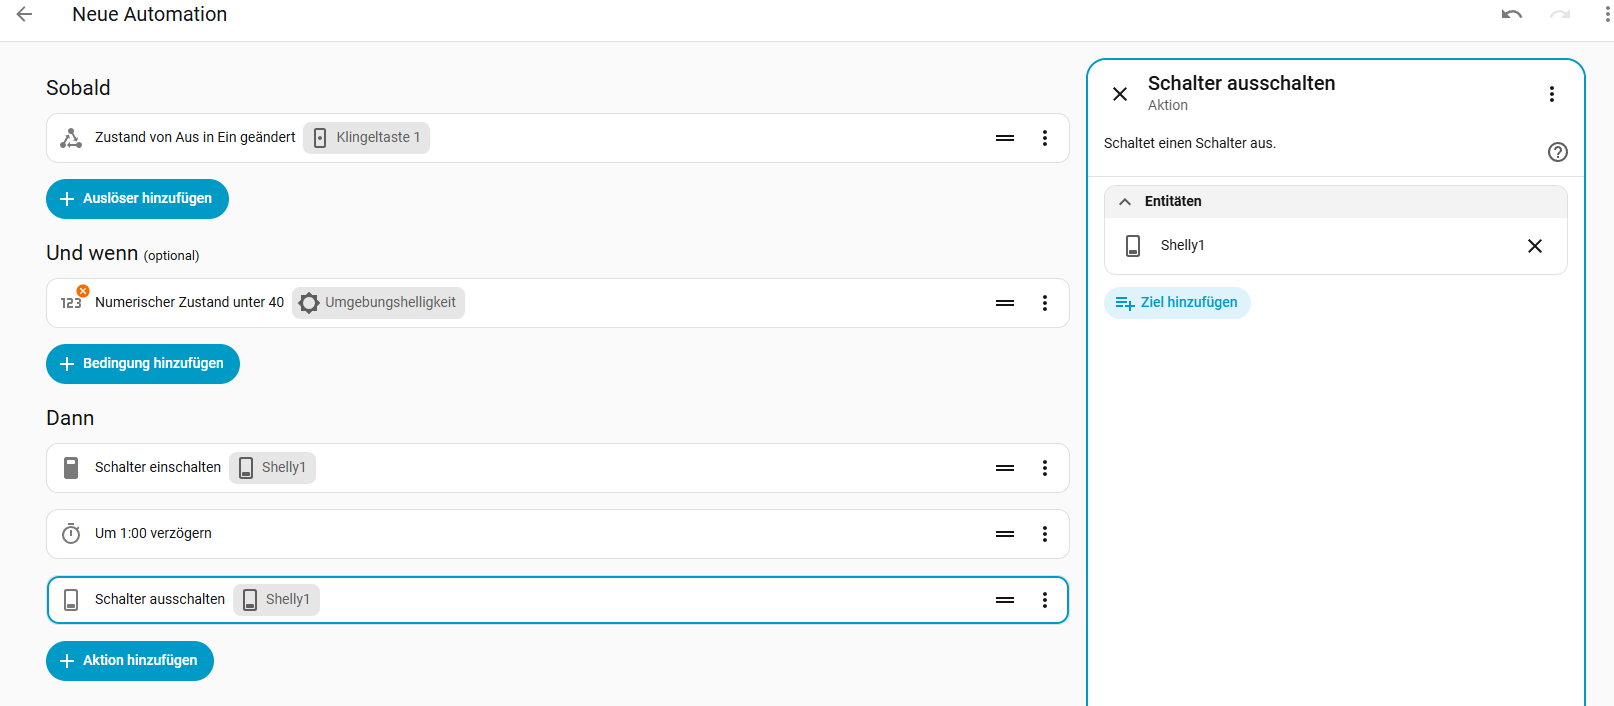Viewport: 1614px width, 706px height.
Task: Click Shelly1 chip in Schalter ausschalten row
Action: click(276, 600)
